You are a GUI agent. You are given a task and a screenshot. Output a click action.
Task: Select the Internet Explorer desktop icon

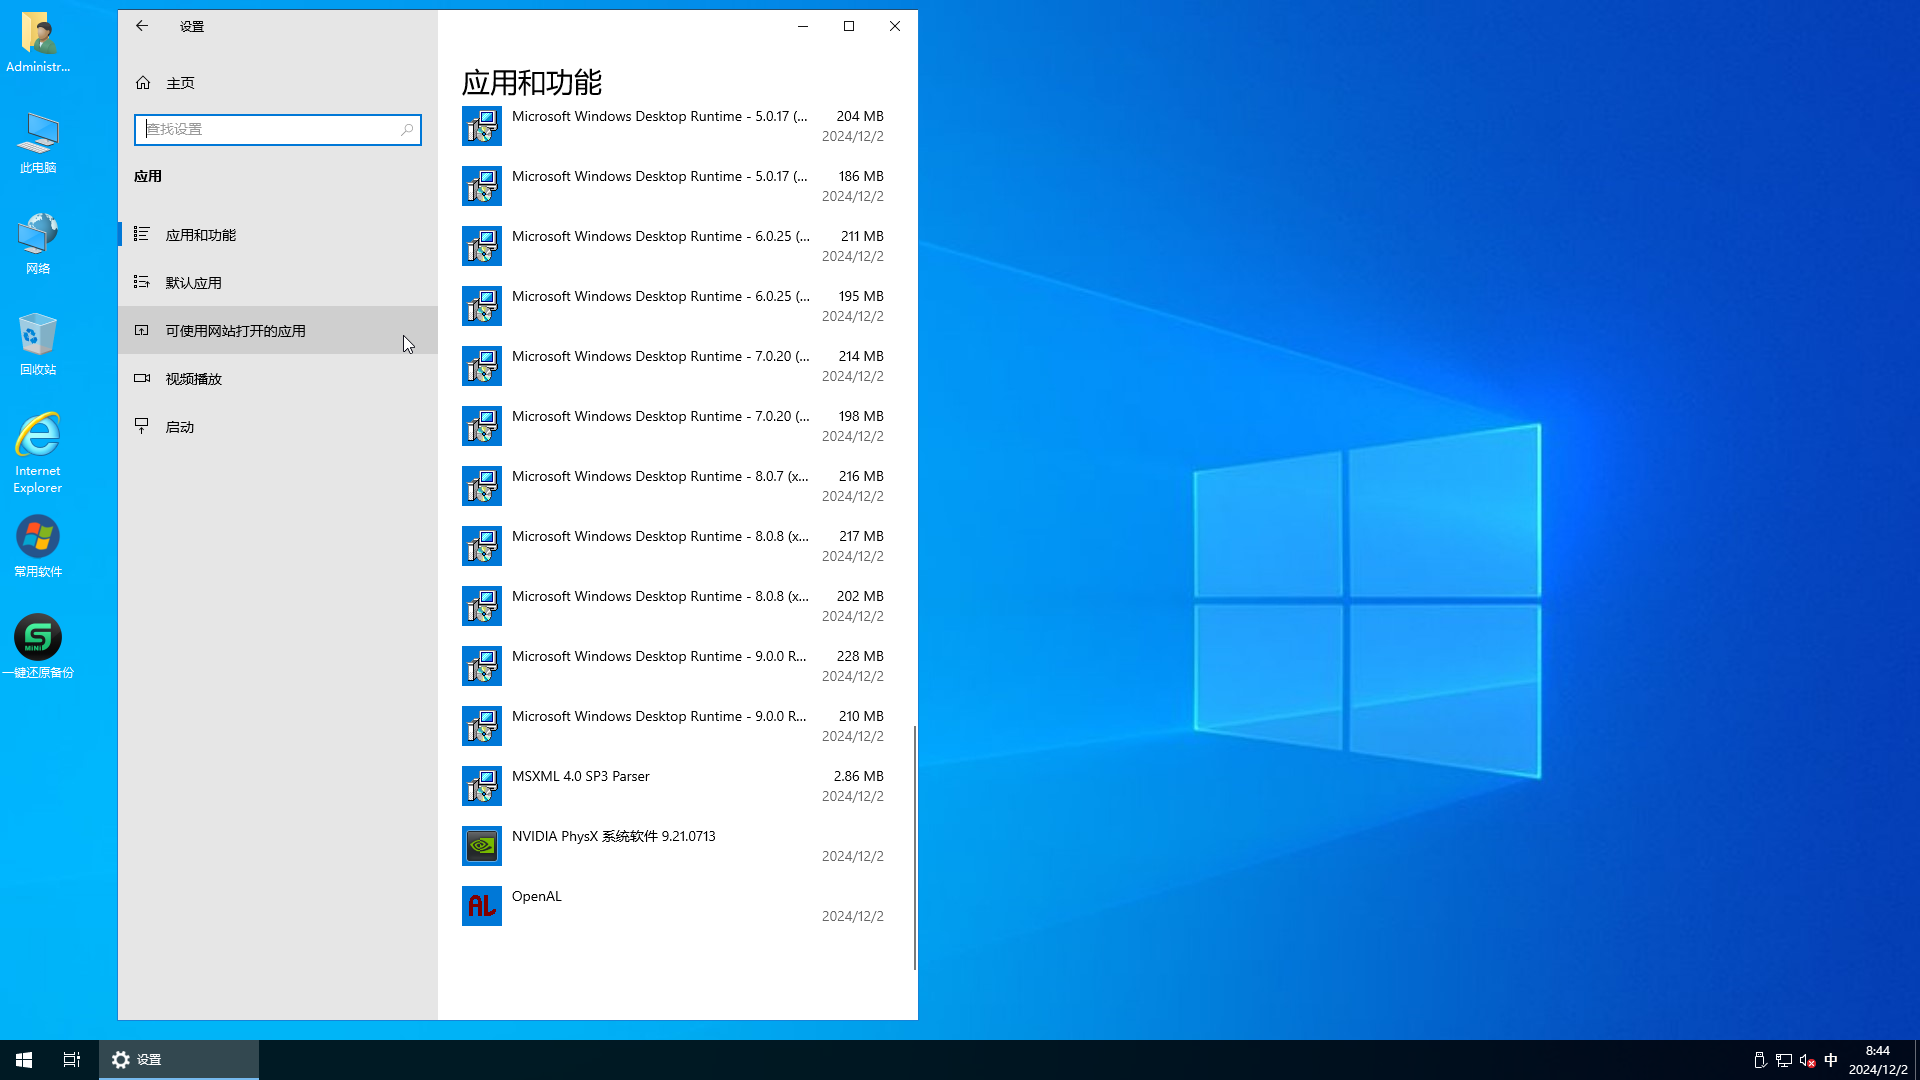(x=38, y=453)
